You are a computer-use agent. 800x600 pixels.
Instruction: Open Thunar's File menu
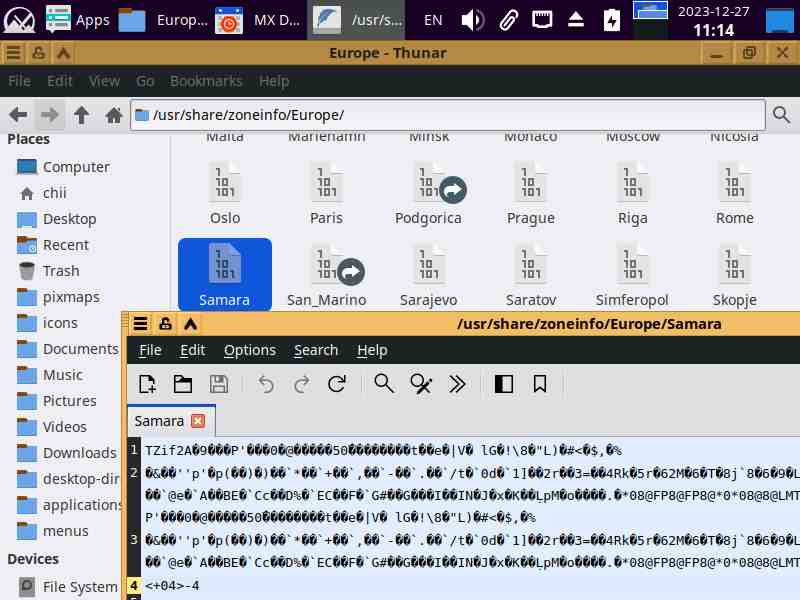point(19,81)
